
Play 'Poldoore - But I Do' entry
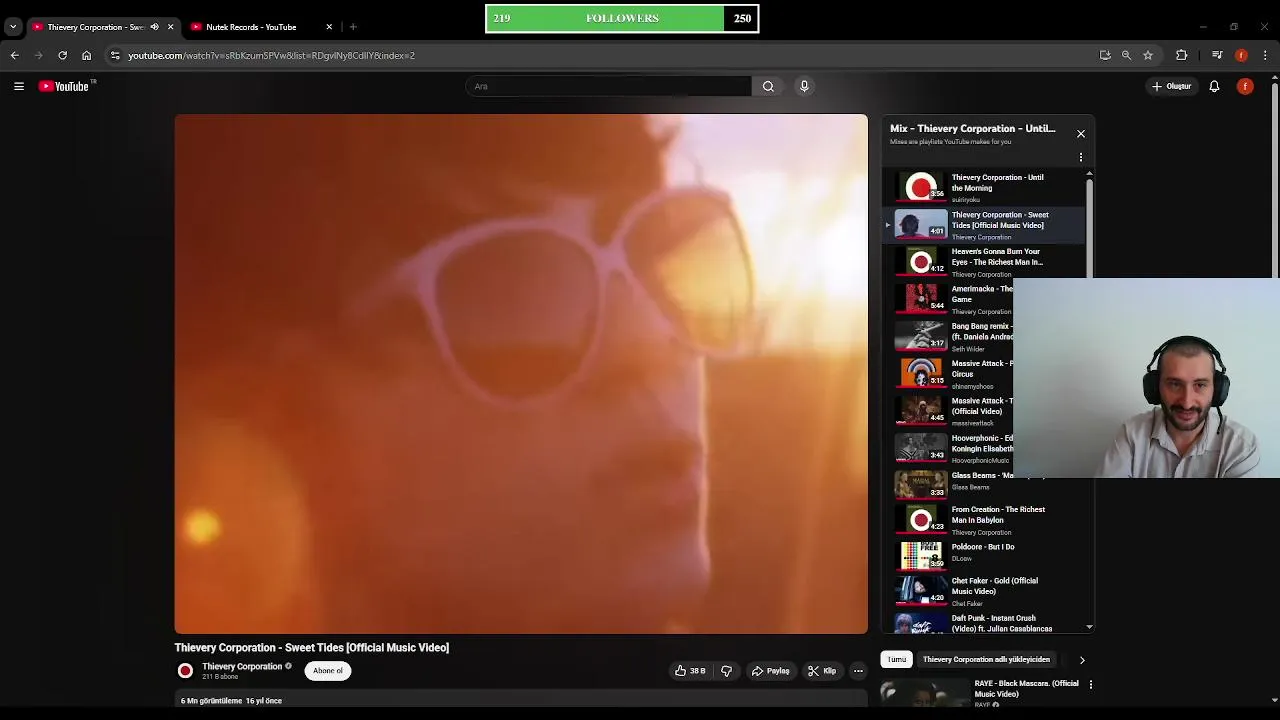coord(982,555)
